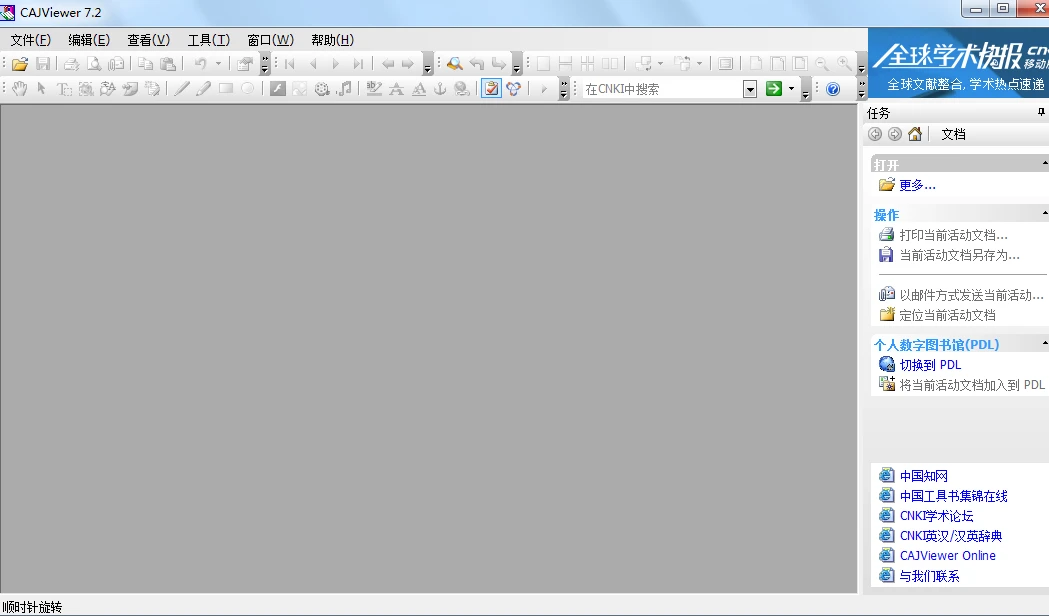The height and width of the screenshot is (616, 1049).
Task: Open the page layout mode dropdown arrow
Action: 660,64
